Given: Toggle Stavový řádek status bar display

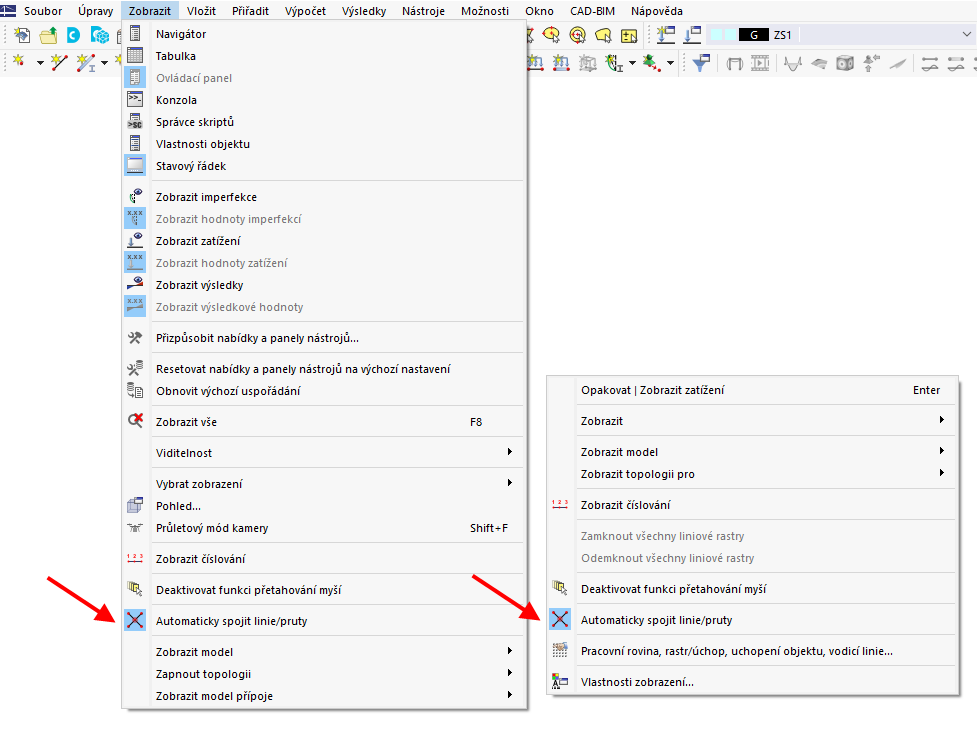Looking at the screenshot, I should point(322,166).
